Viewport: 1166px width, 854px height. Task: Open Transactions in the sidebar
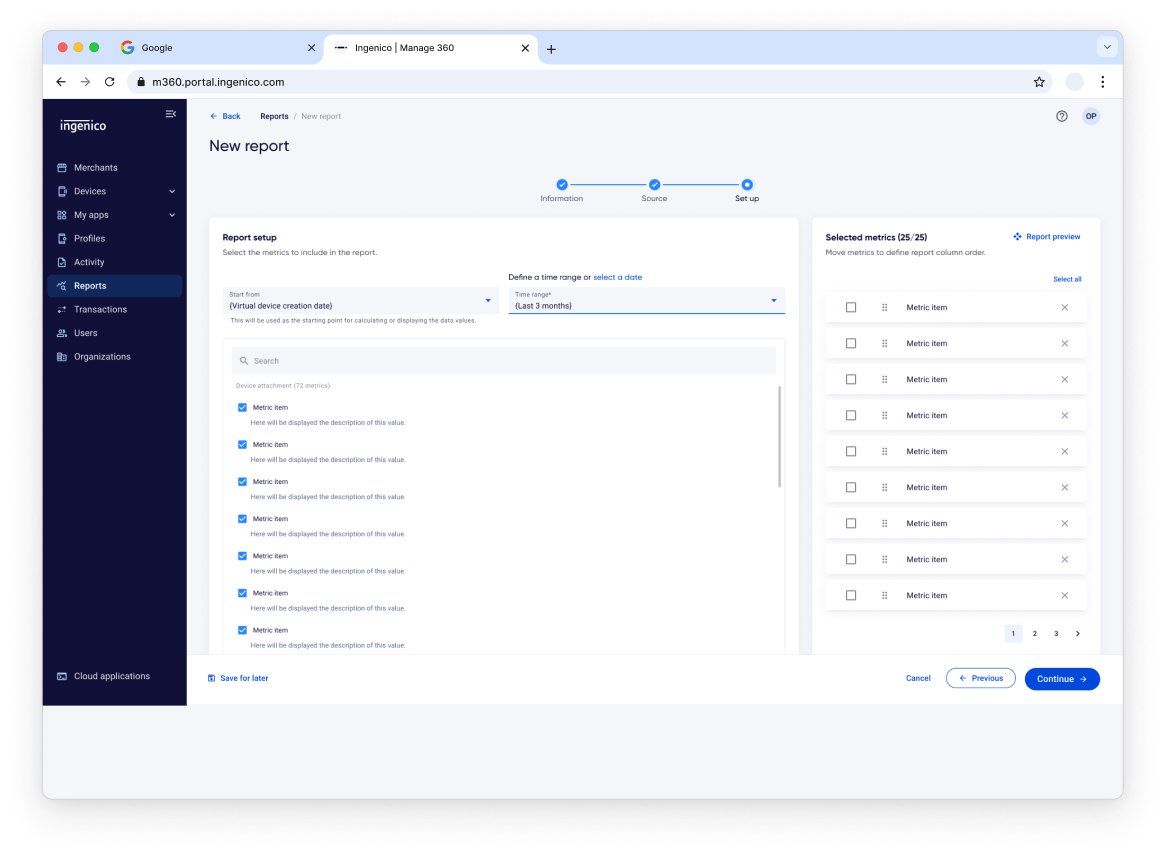[x=100, y=309]
